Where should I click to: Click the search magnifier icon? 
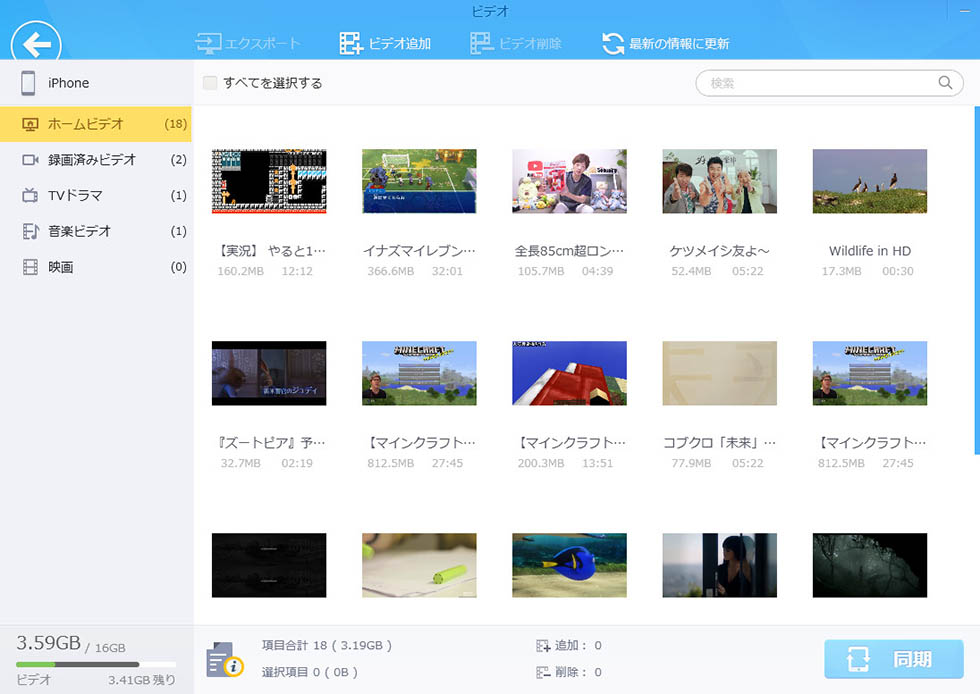(x=945, y=83)
